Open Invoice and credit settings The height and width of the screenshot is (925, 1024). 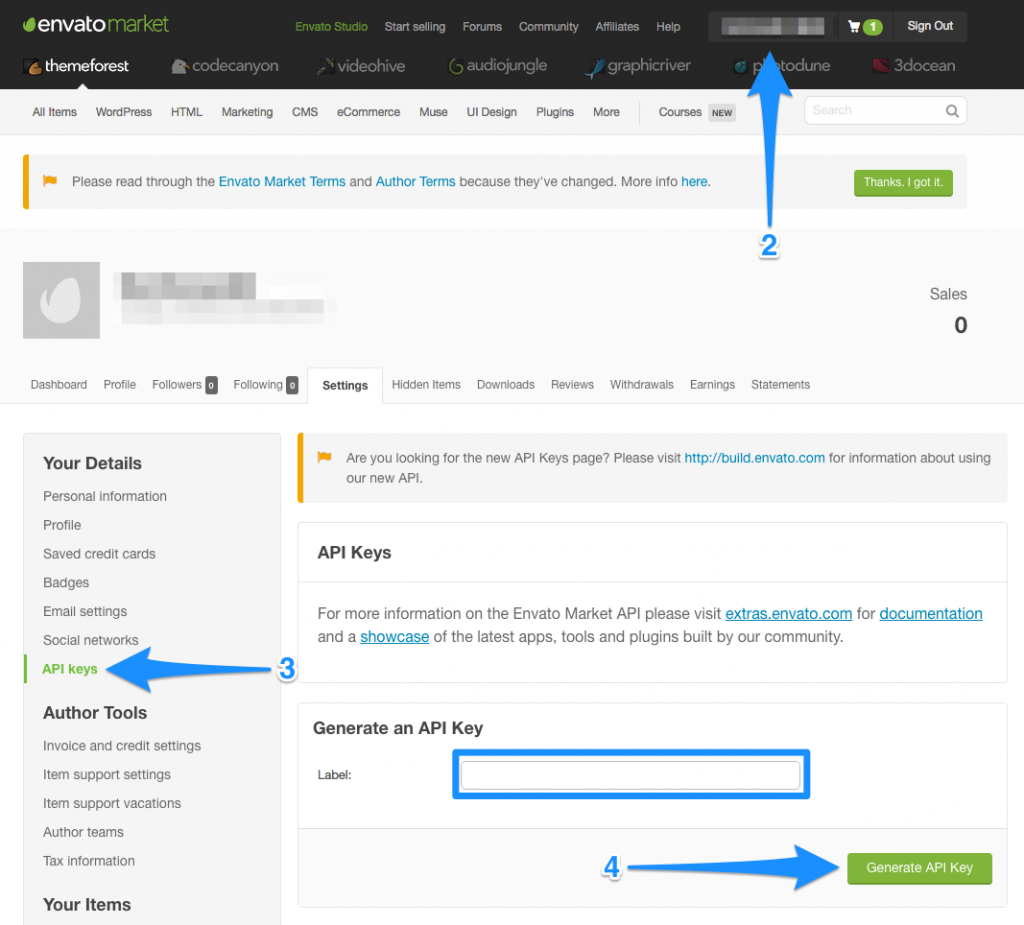click(x=122, y=746)
